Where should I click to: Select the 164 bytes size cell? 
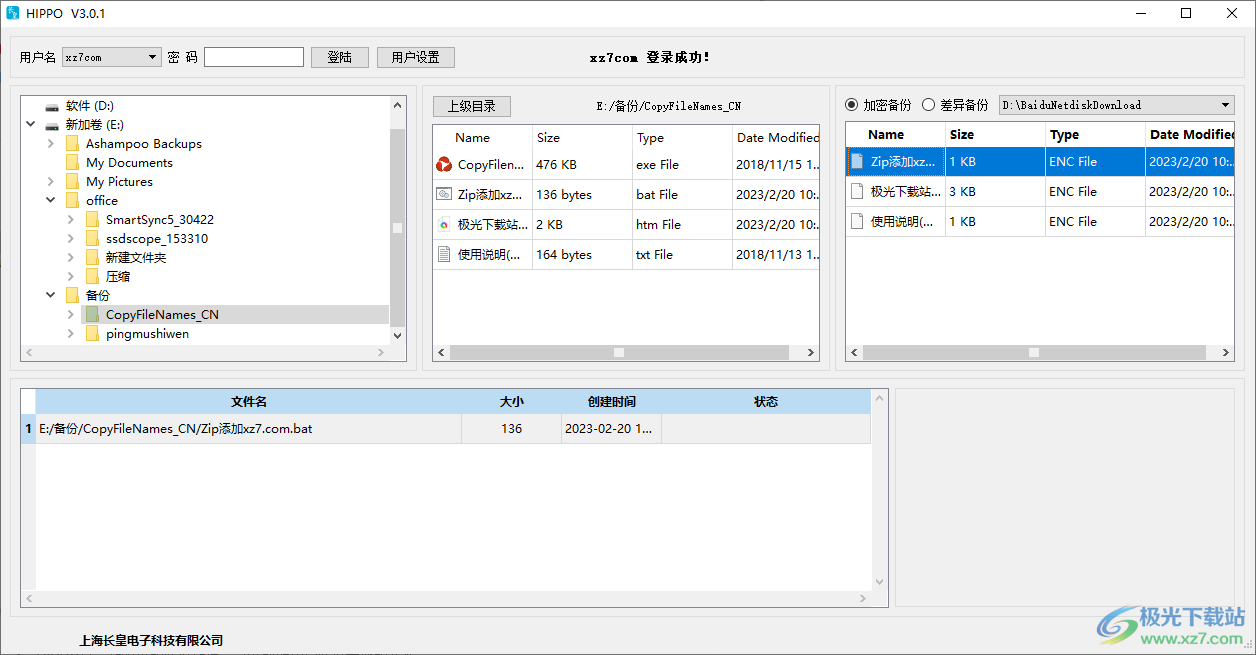(583, 255)
